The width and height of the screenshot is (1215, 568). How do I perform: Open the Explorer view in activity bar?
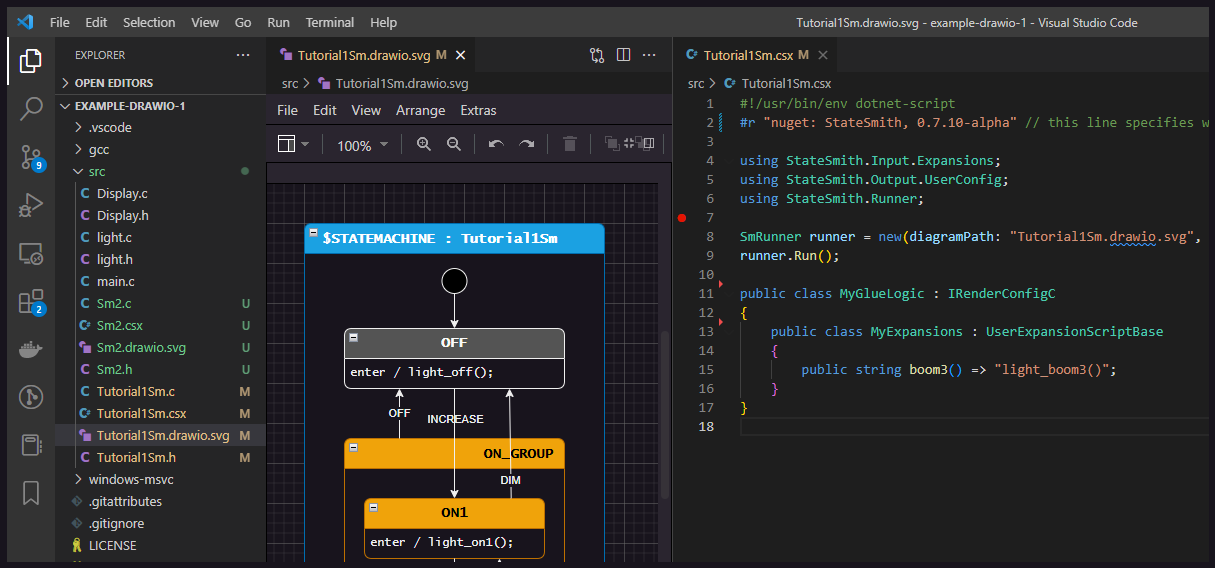tap(31, 63)
